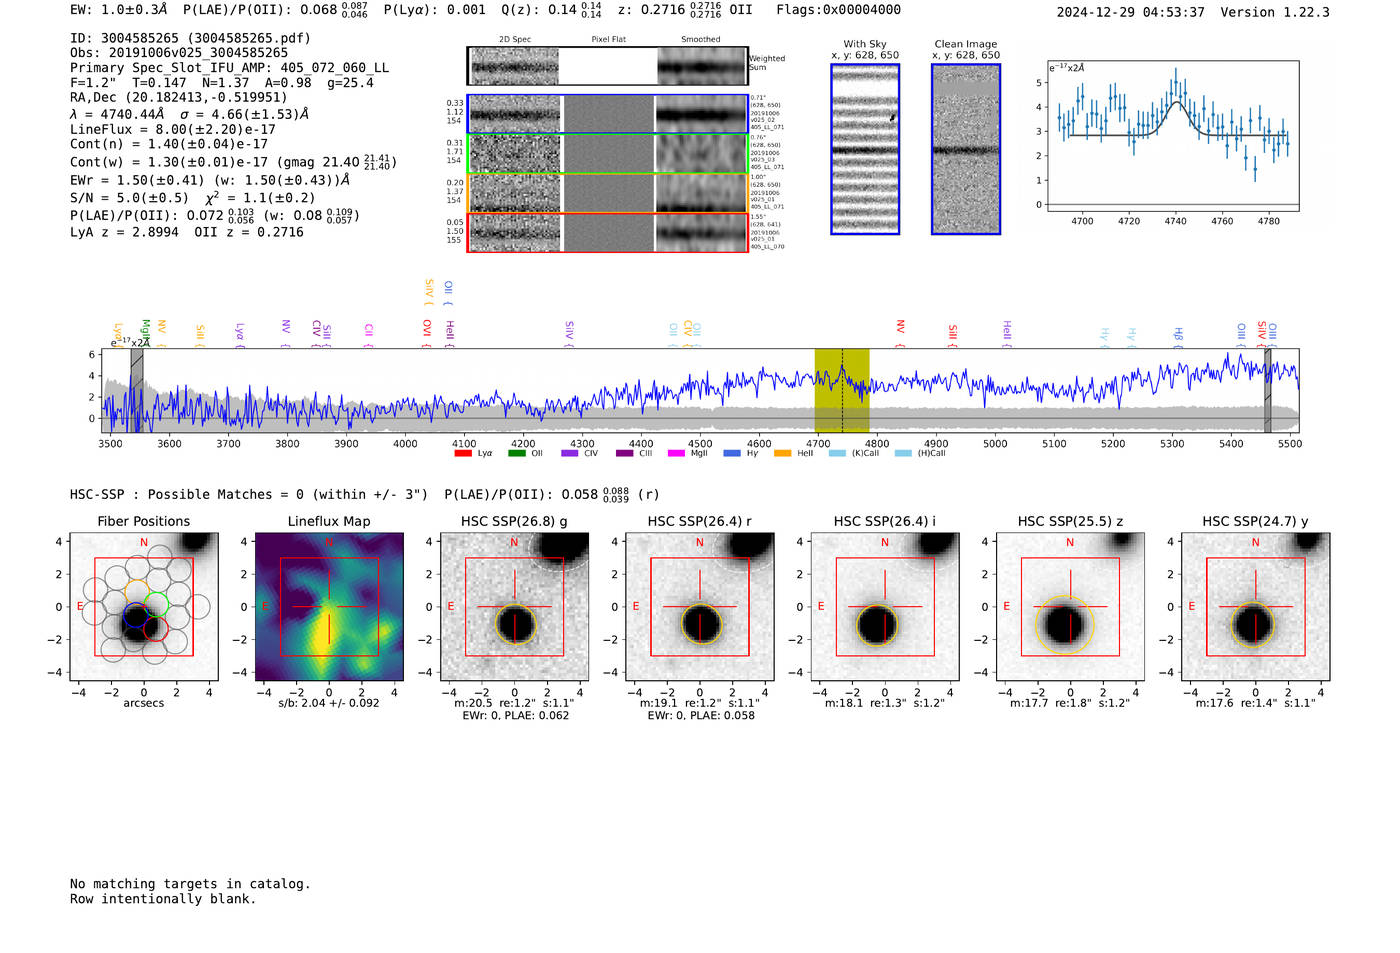Screen dimensions: 1400x953
Task: Select the HSC SSP(26.8) g cutout
Action: pos(514,607)
